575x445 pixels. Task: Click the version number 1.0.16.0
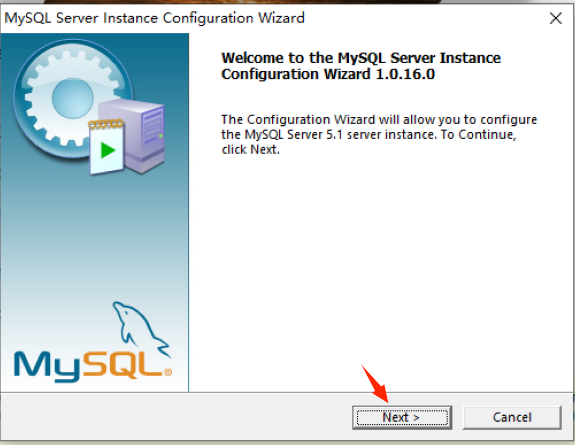[x=405, y=74]
